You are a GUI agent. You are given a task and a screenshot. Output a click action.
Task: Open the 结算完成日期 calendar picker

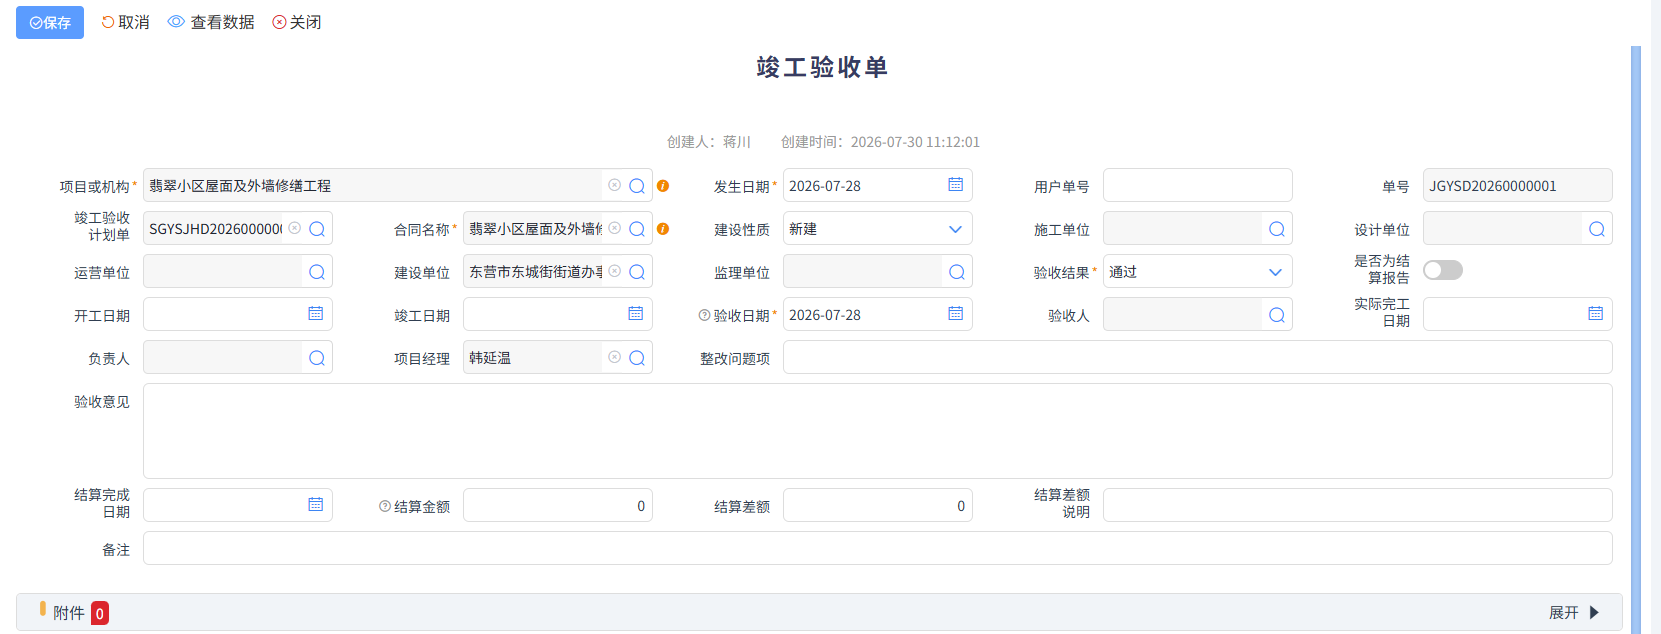pos(316,505)
